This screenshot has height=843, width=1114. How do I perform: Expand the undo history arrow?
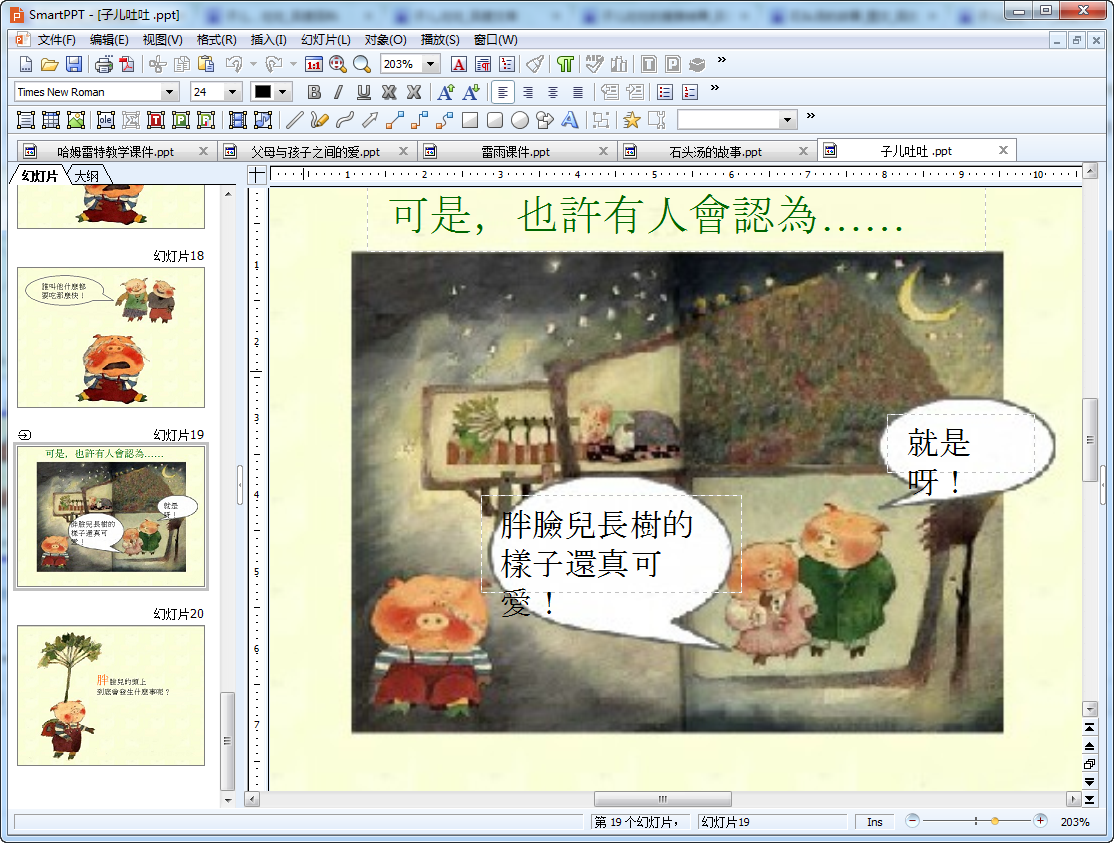point(253,65)
